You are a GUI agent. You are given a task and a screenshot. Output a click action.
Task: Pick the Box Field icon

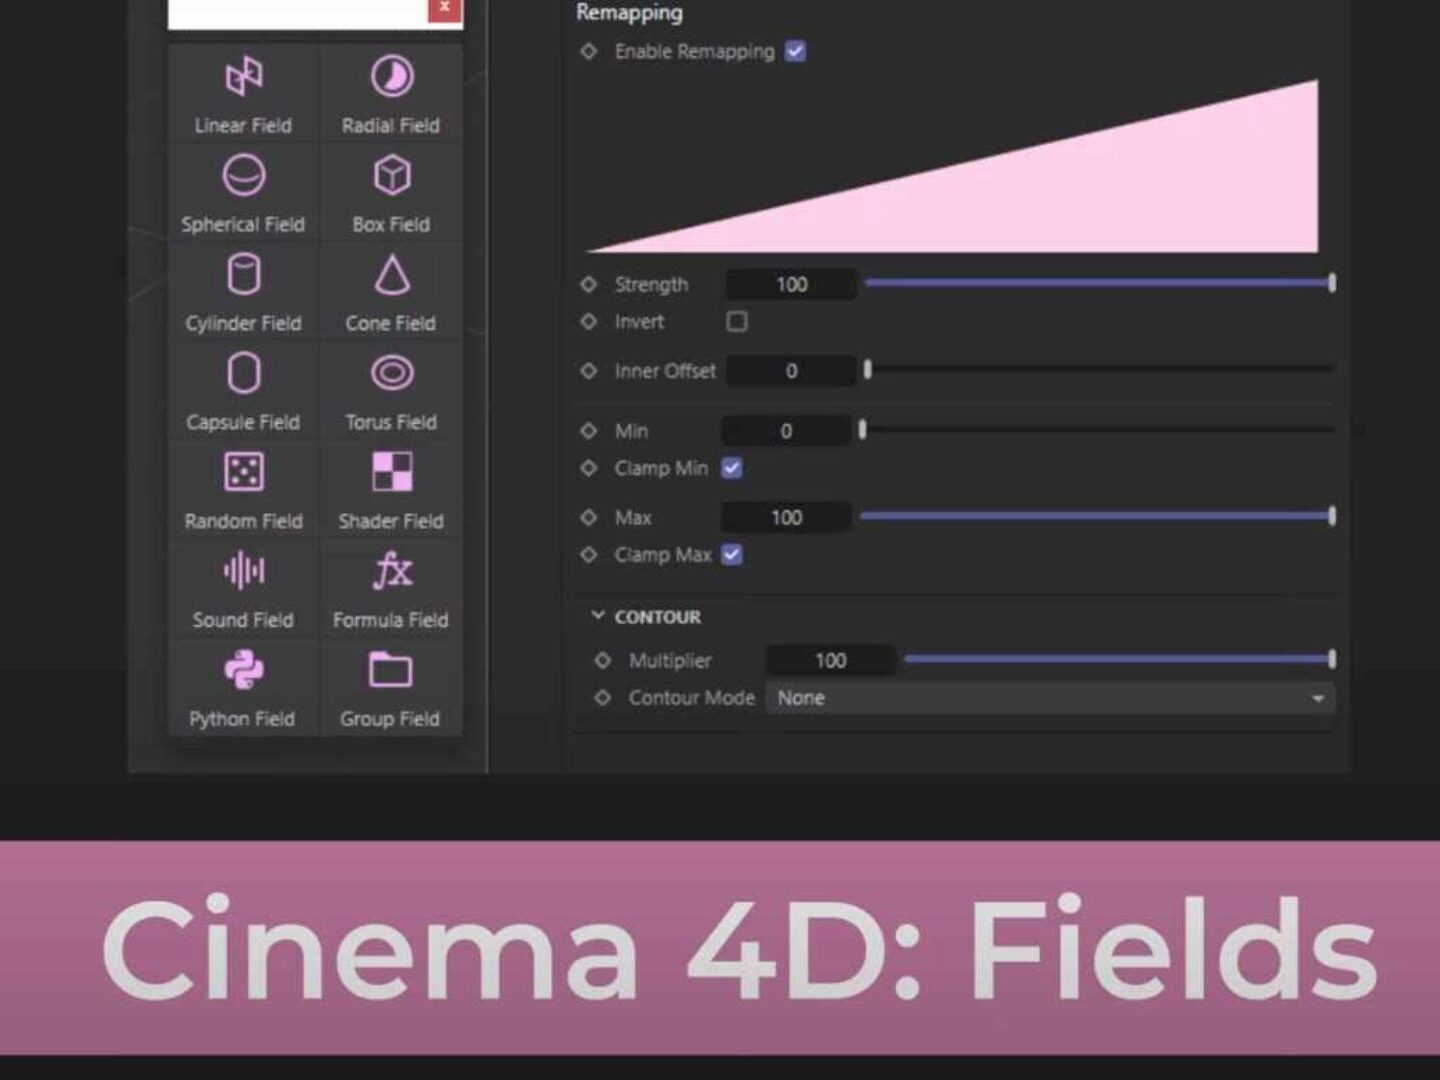(391, 176)
